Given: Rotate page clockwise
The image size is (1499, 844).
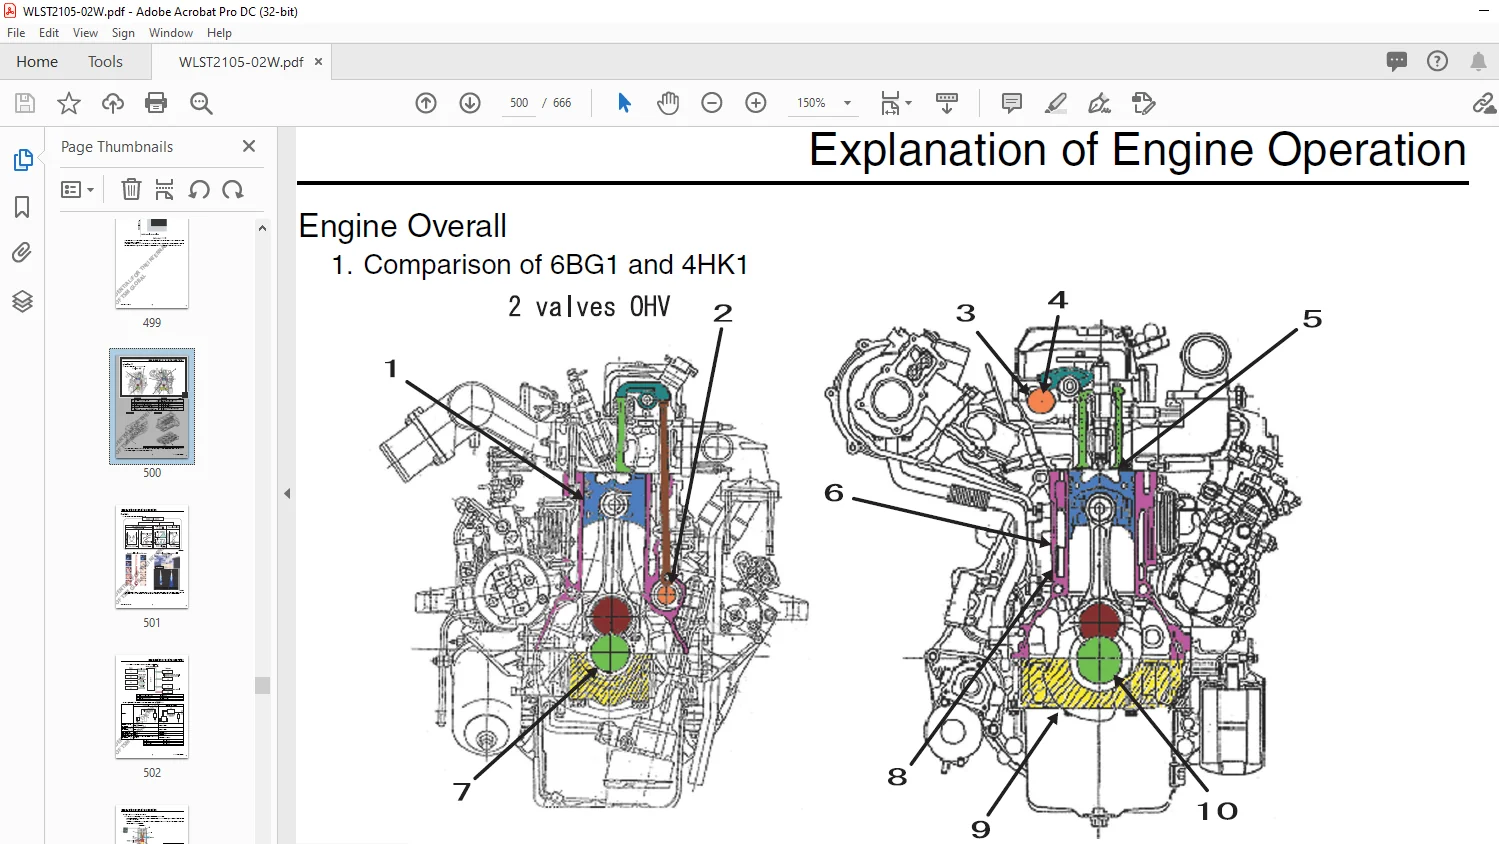Looking at the screenshot, I should 233,189.
